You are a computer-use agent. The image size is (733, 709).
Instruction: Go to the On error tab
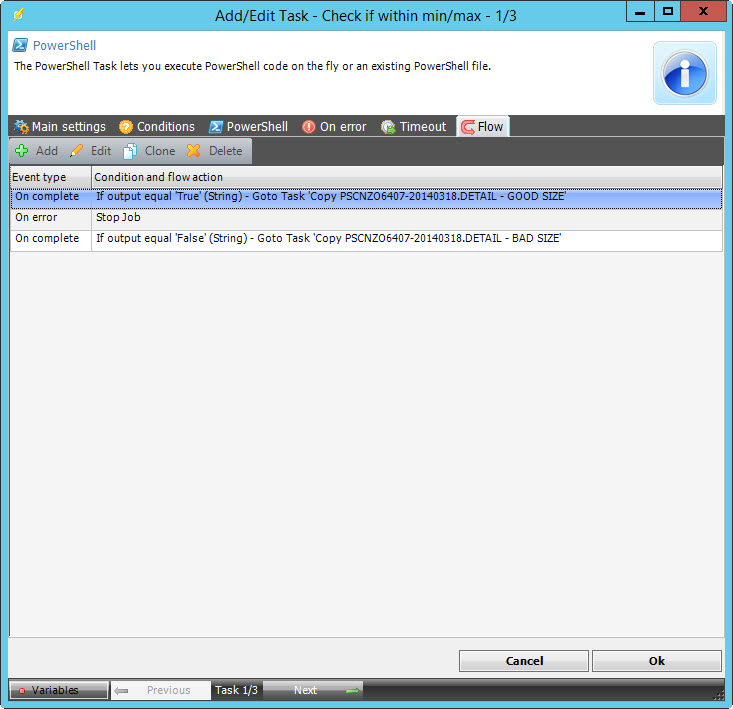[x=334, y=127]
